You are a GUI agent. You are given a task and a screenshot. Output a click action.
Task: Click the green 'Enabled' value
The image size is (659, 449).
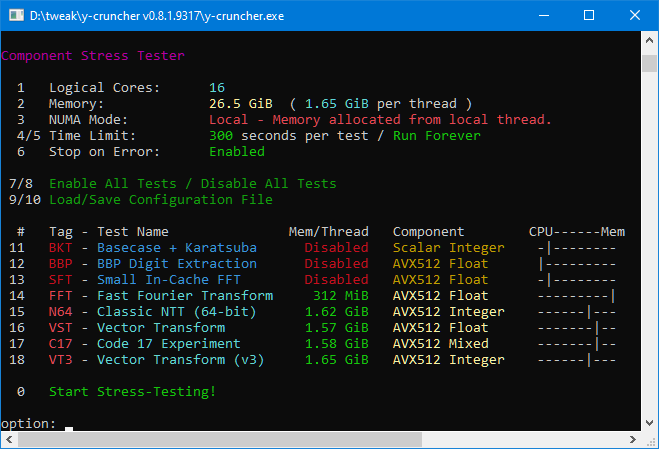click(x=237, y=151)
